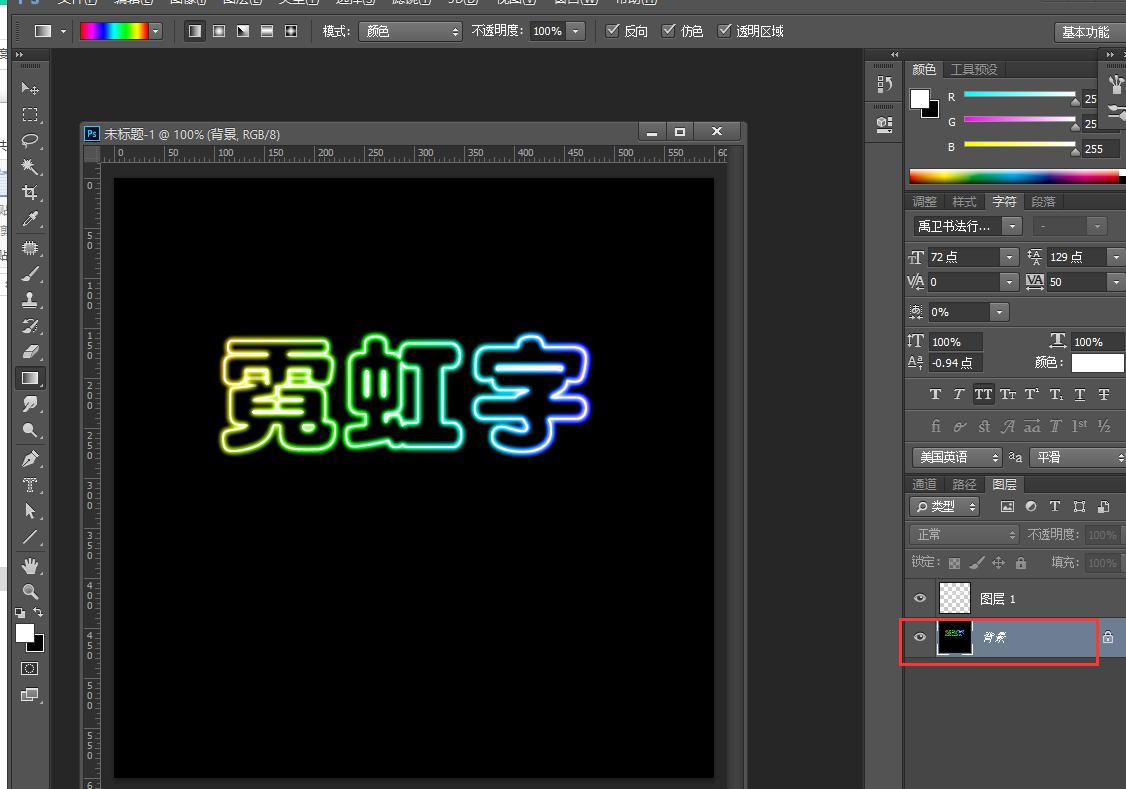Toggle all-caps TT formatting in Character panel
The width and height of the screenshot is (1126, 789).
(x=983, y=394)
